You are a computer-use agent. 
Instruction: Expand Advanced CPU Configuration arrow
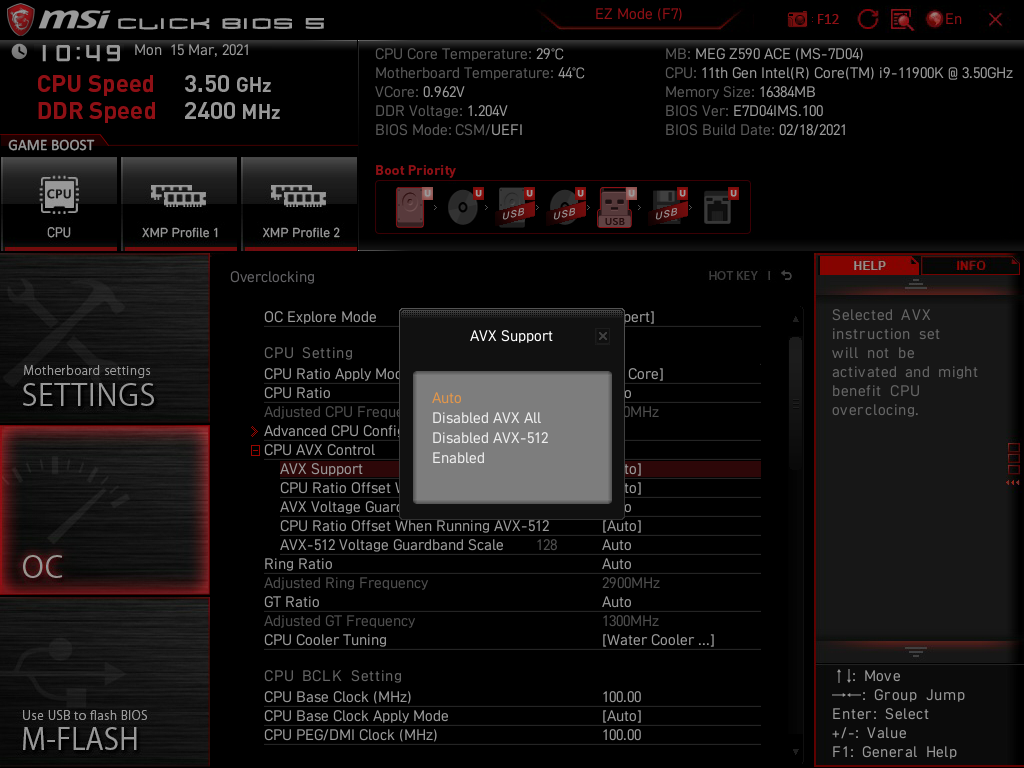click(x=255, y=431)
